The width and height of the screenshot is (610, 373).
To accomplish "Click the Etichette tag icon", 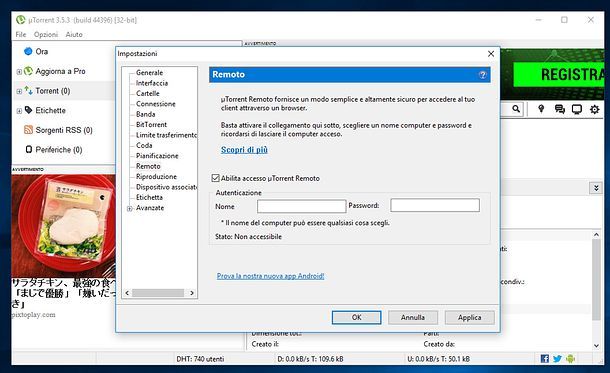I will pyautogui.click(x=28, y=110).
